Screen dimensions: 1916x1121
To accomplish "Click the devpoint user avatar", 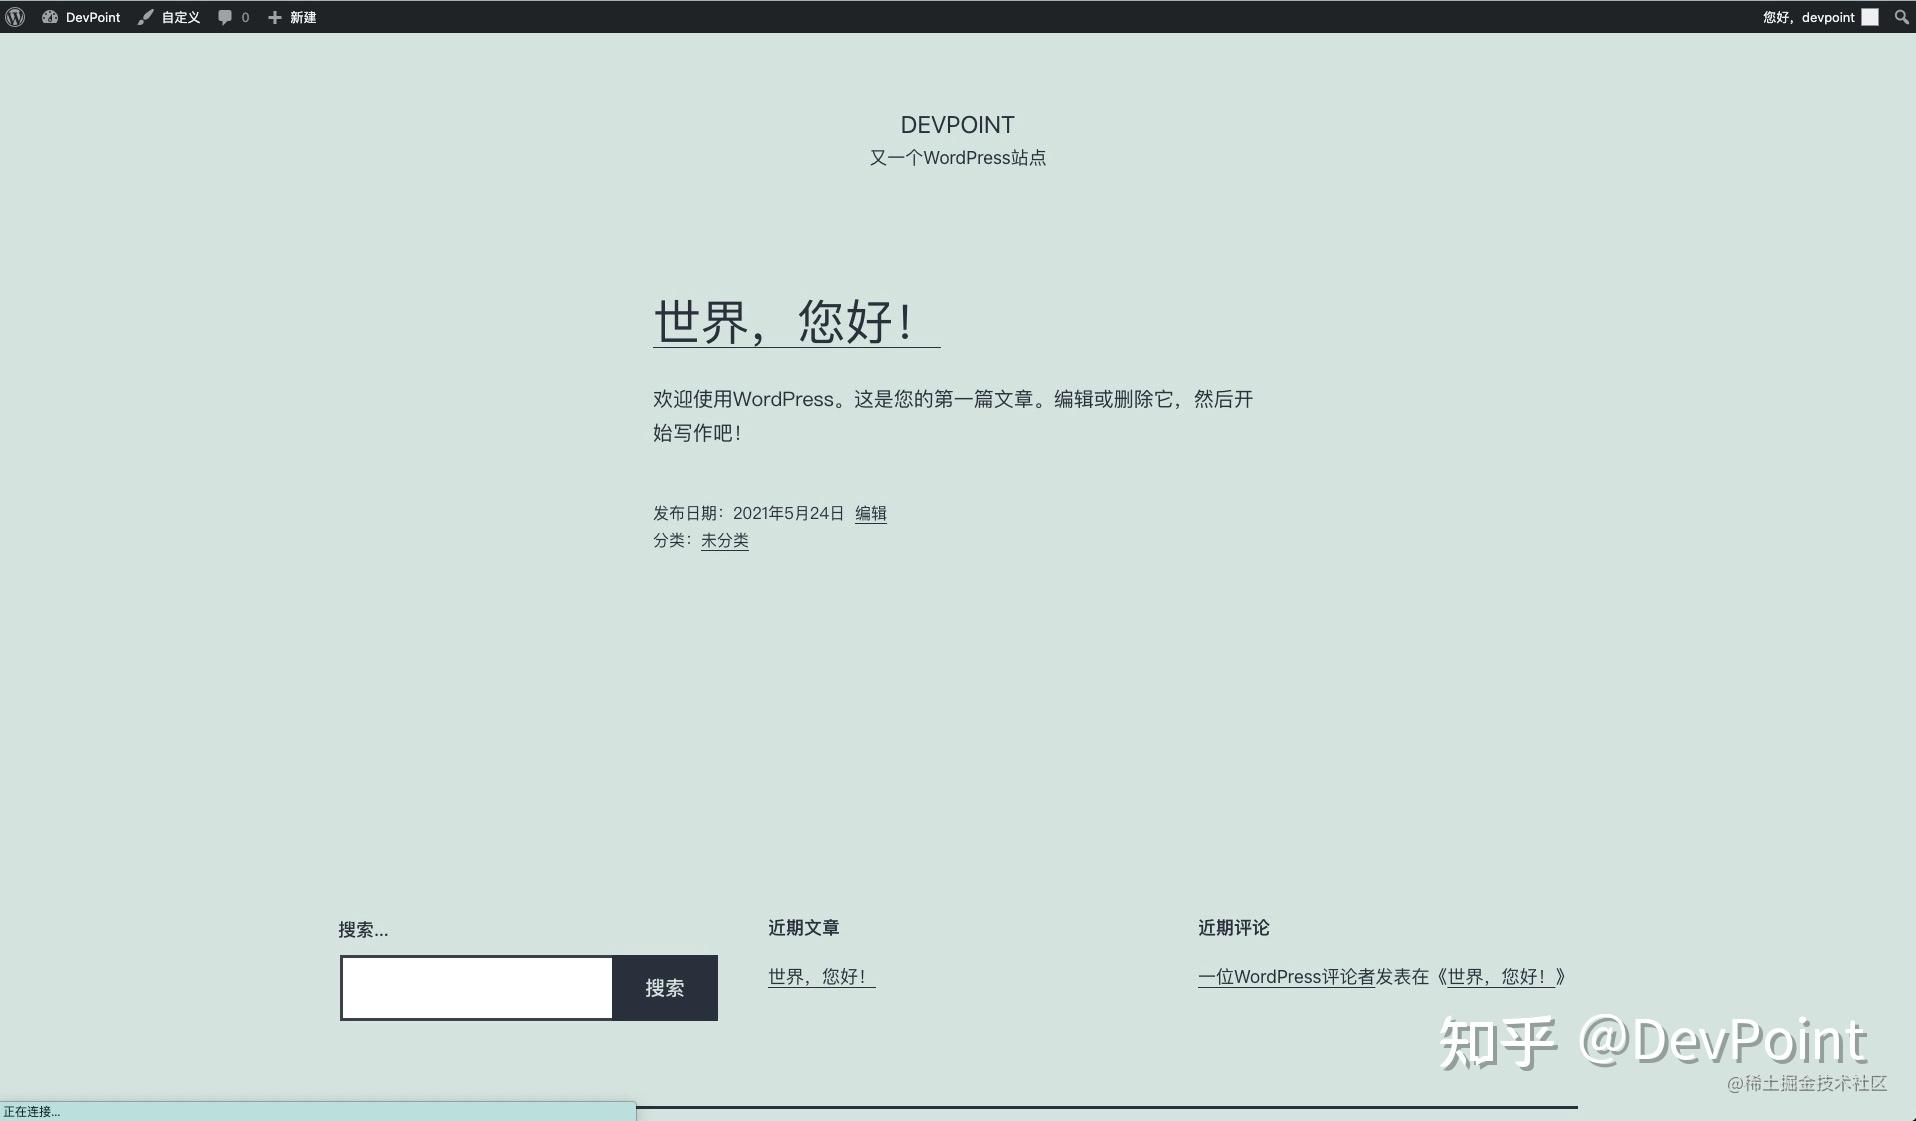I will tap(1869, 17).
